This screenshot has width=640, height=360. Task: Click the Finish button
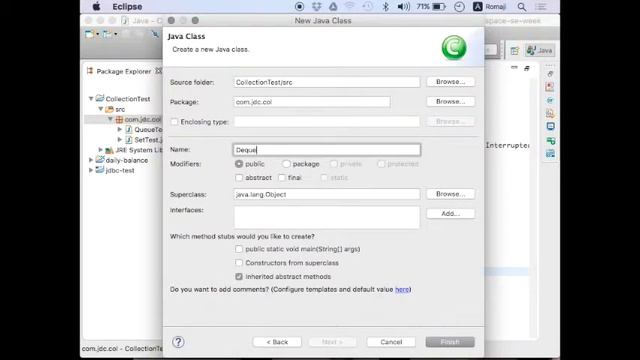tap(450, 342)
